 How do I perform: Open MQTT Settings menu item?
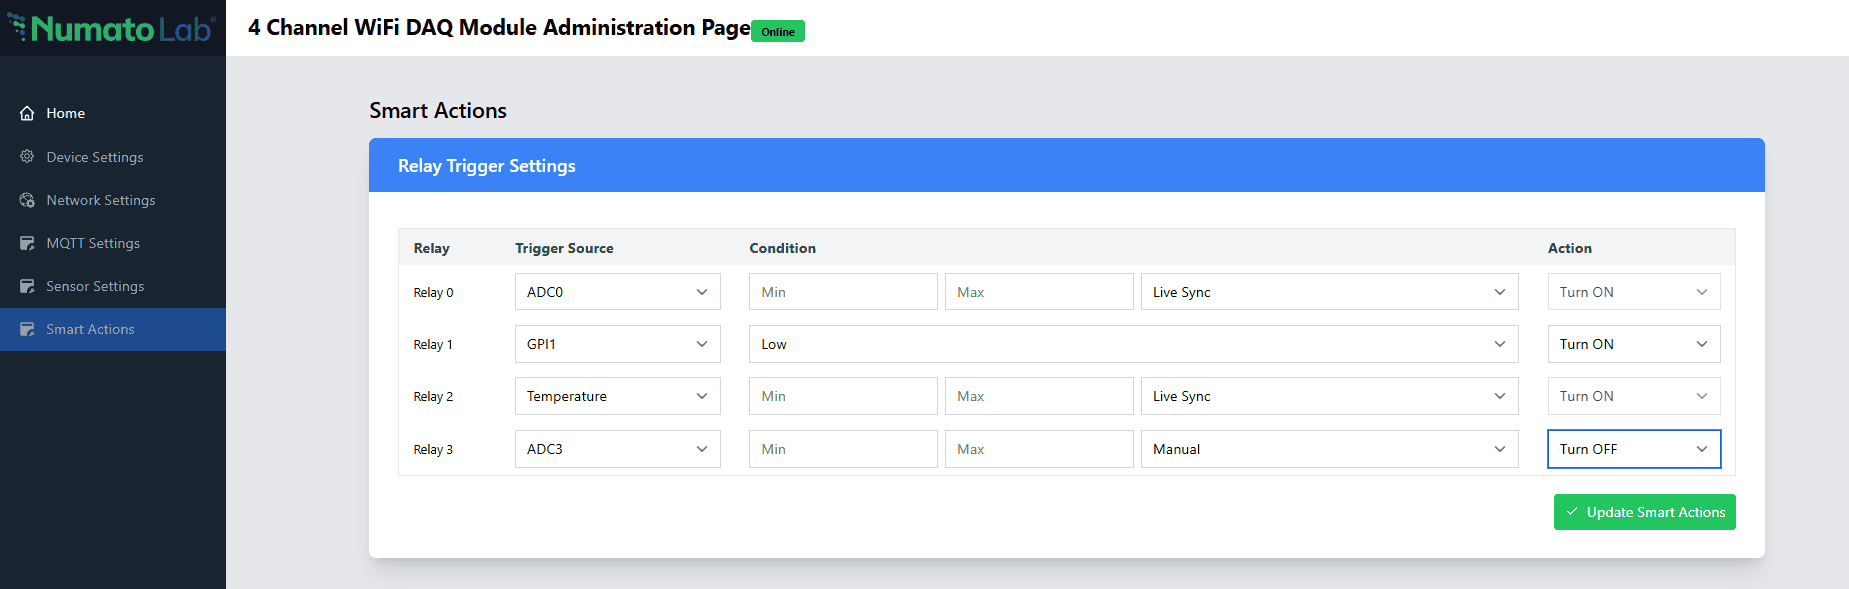coord(93,243)
